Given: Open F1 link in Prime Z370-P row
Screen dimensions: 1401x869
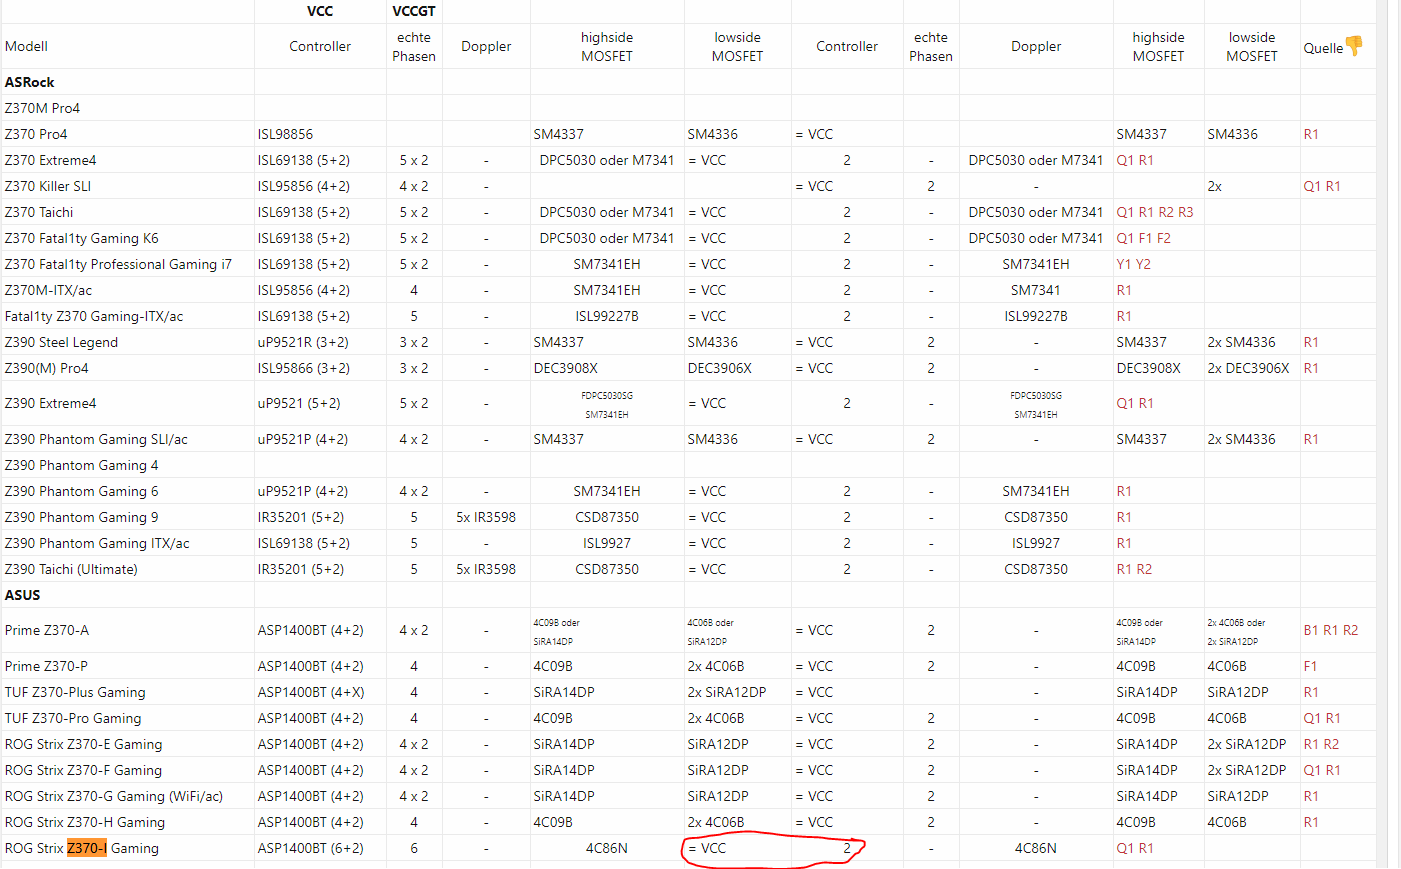Looking at the screenshot, I should coord(1310,666).
